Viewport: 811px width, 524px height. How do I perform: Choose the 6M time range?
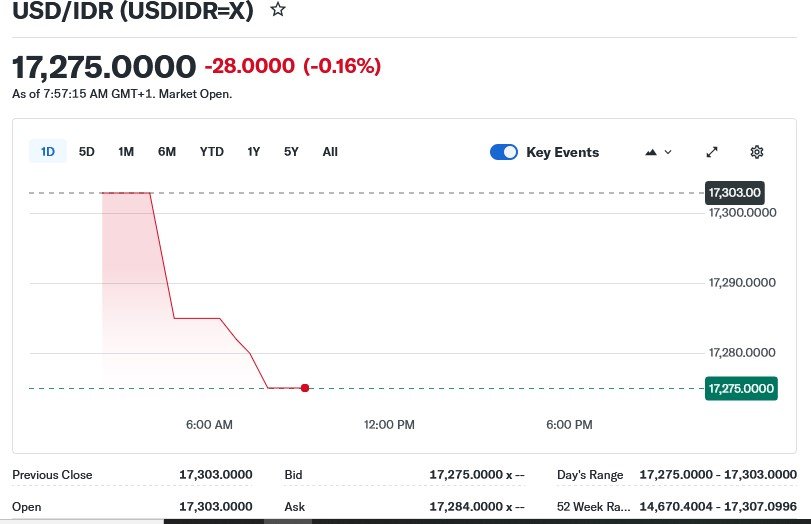167,152
